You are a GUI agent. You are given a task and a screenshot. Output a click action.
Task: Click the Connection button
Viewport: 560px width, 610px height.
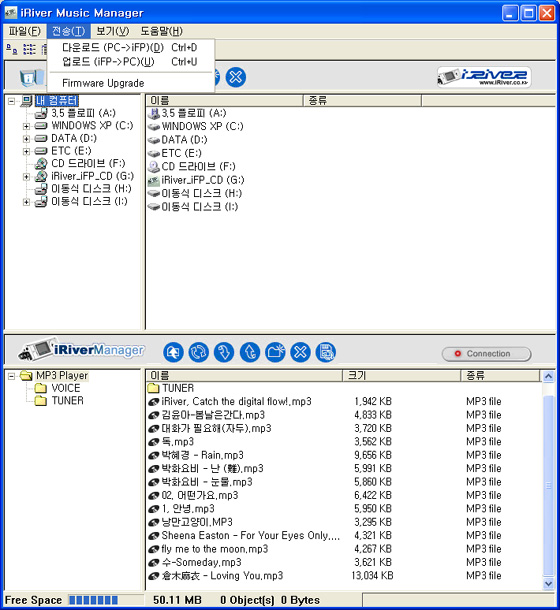[x=486, y=354]
